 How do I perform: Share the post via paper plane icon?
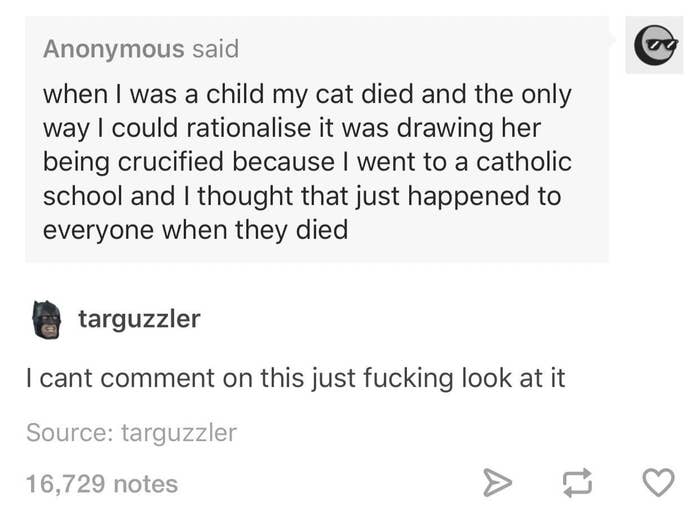[497, 484]
